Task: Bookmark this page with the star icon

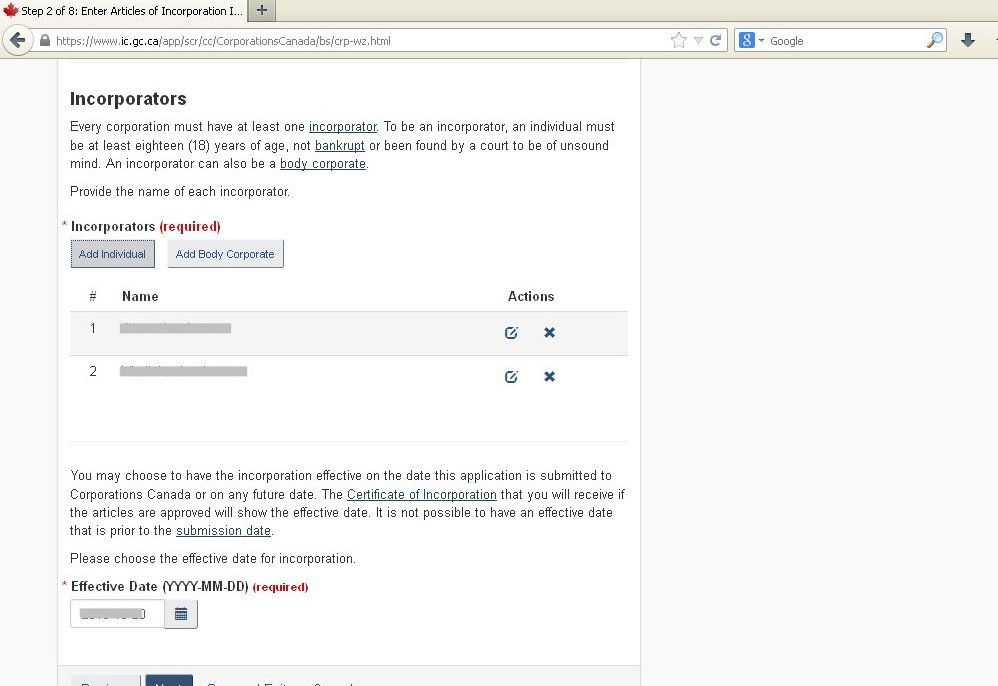Action: [679, 41]
